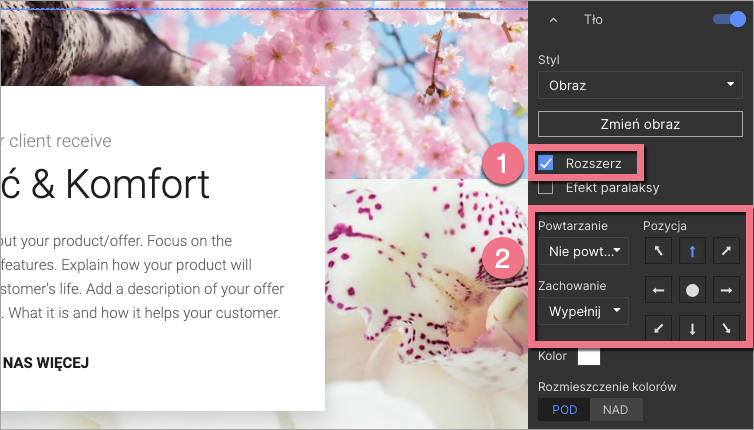Expand the Powtarzanie dropdown
The image size is (754, 430).
(584, 250)
